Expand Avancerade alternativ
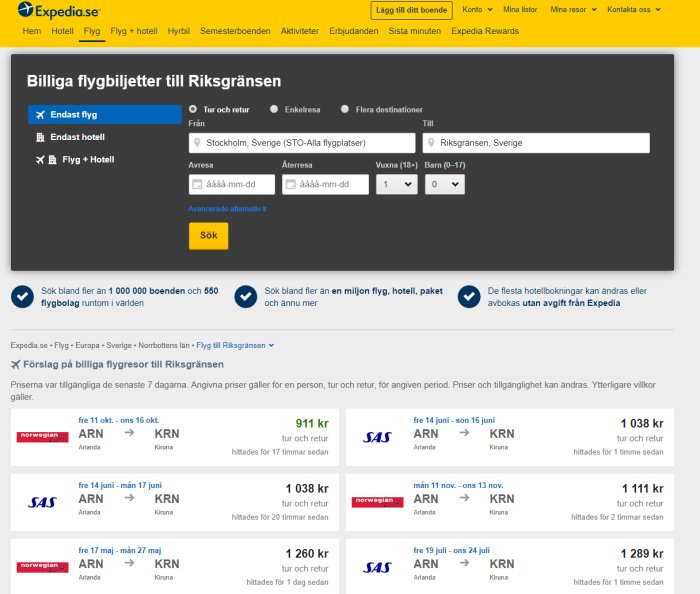 click(x=227, y=209)
